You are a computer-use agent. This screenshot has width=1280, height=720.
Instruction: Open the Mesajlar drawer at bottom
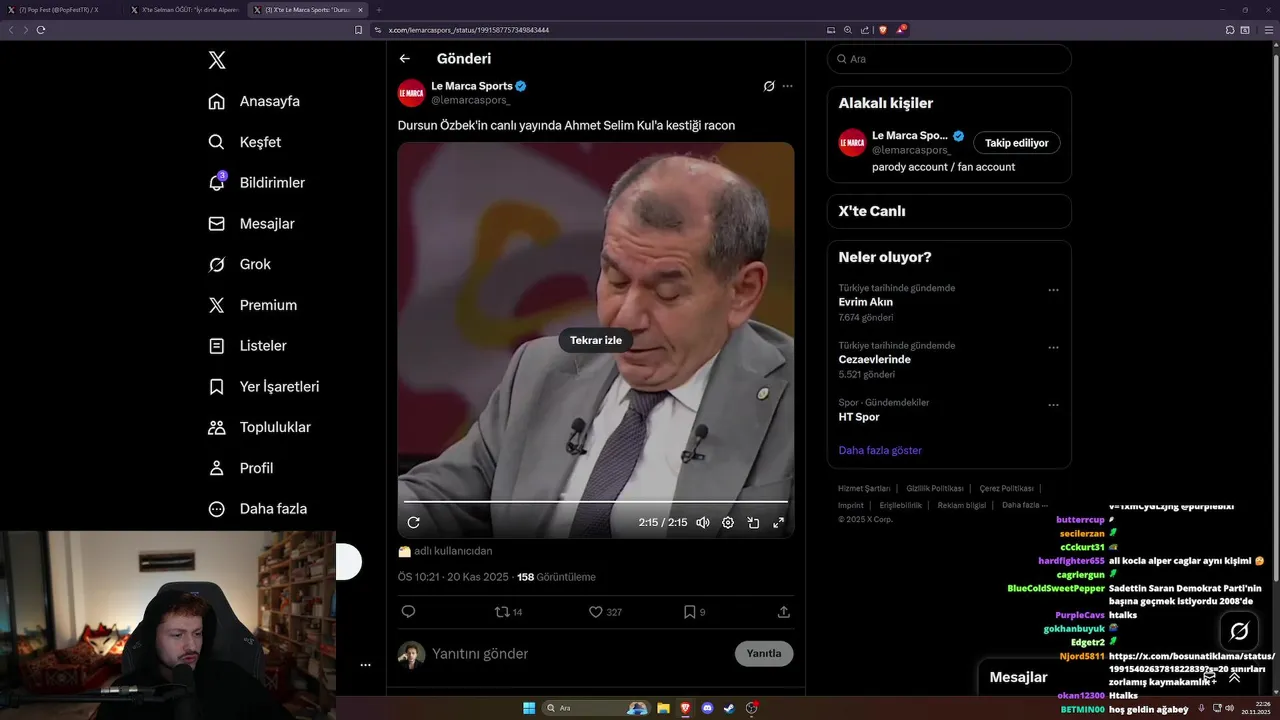coord(1018,677)
